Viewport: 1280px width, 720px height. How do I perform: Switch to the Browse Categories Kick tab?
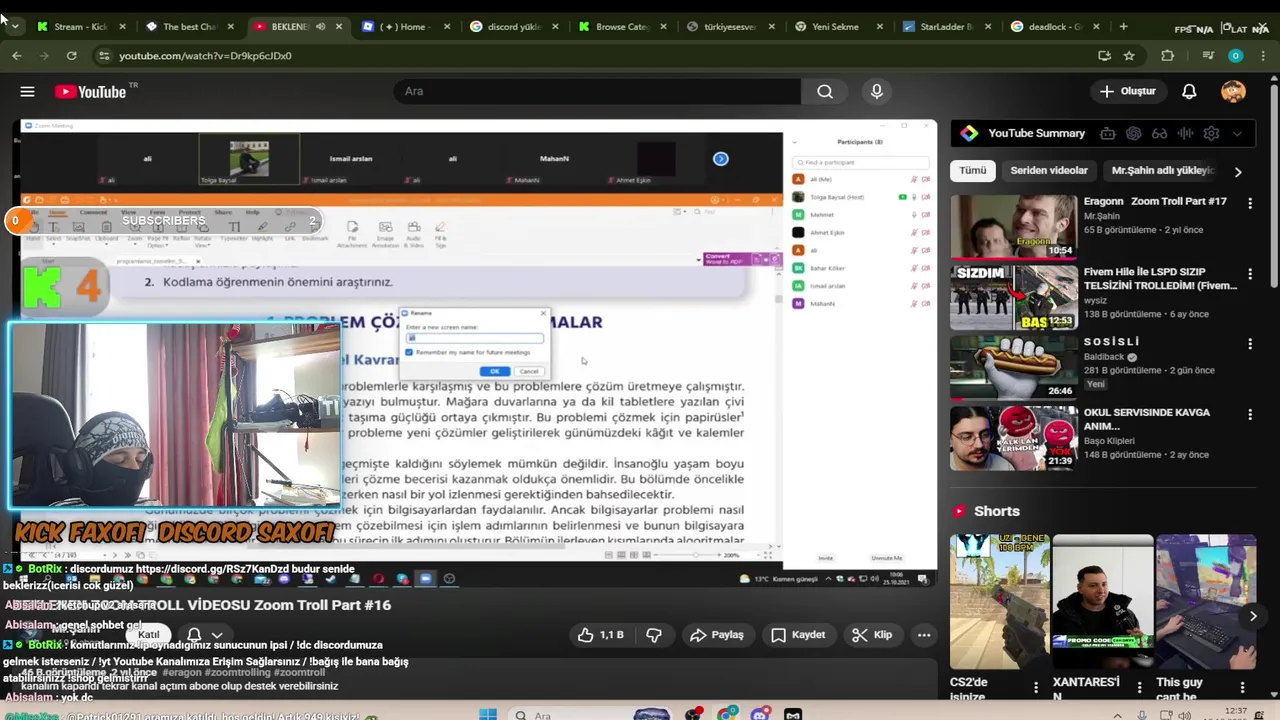(x=622, y=27)
